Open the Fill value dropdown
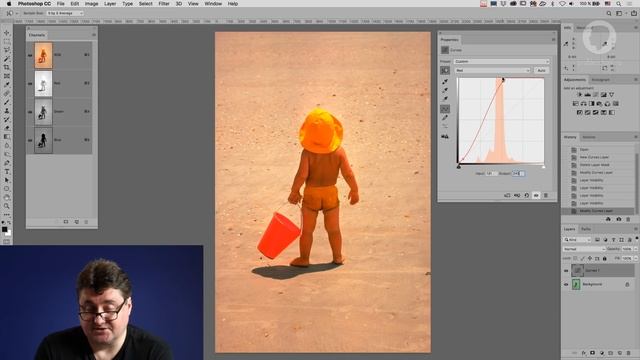 (x=636, y=258)
